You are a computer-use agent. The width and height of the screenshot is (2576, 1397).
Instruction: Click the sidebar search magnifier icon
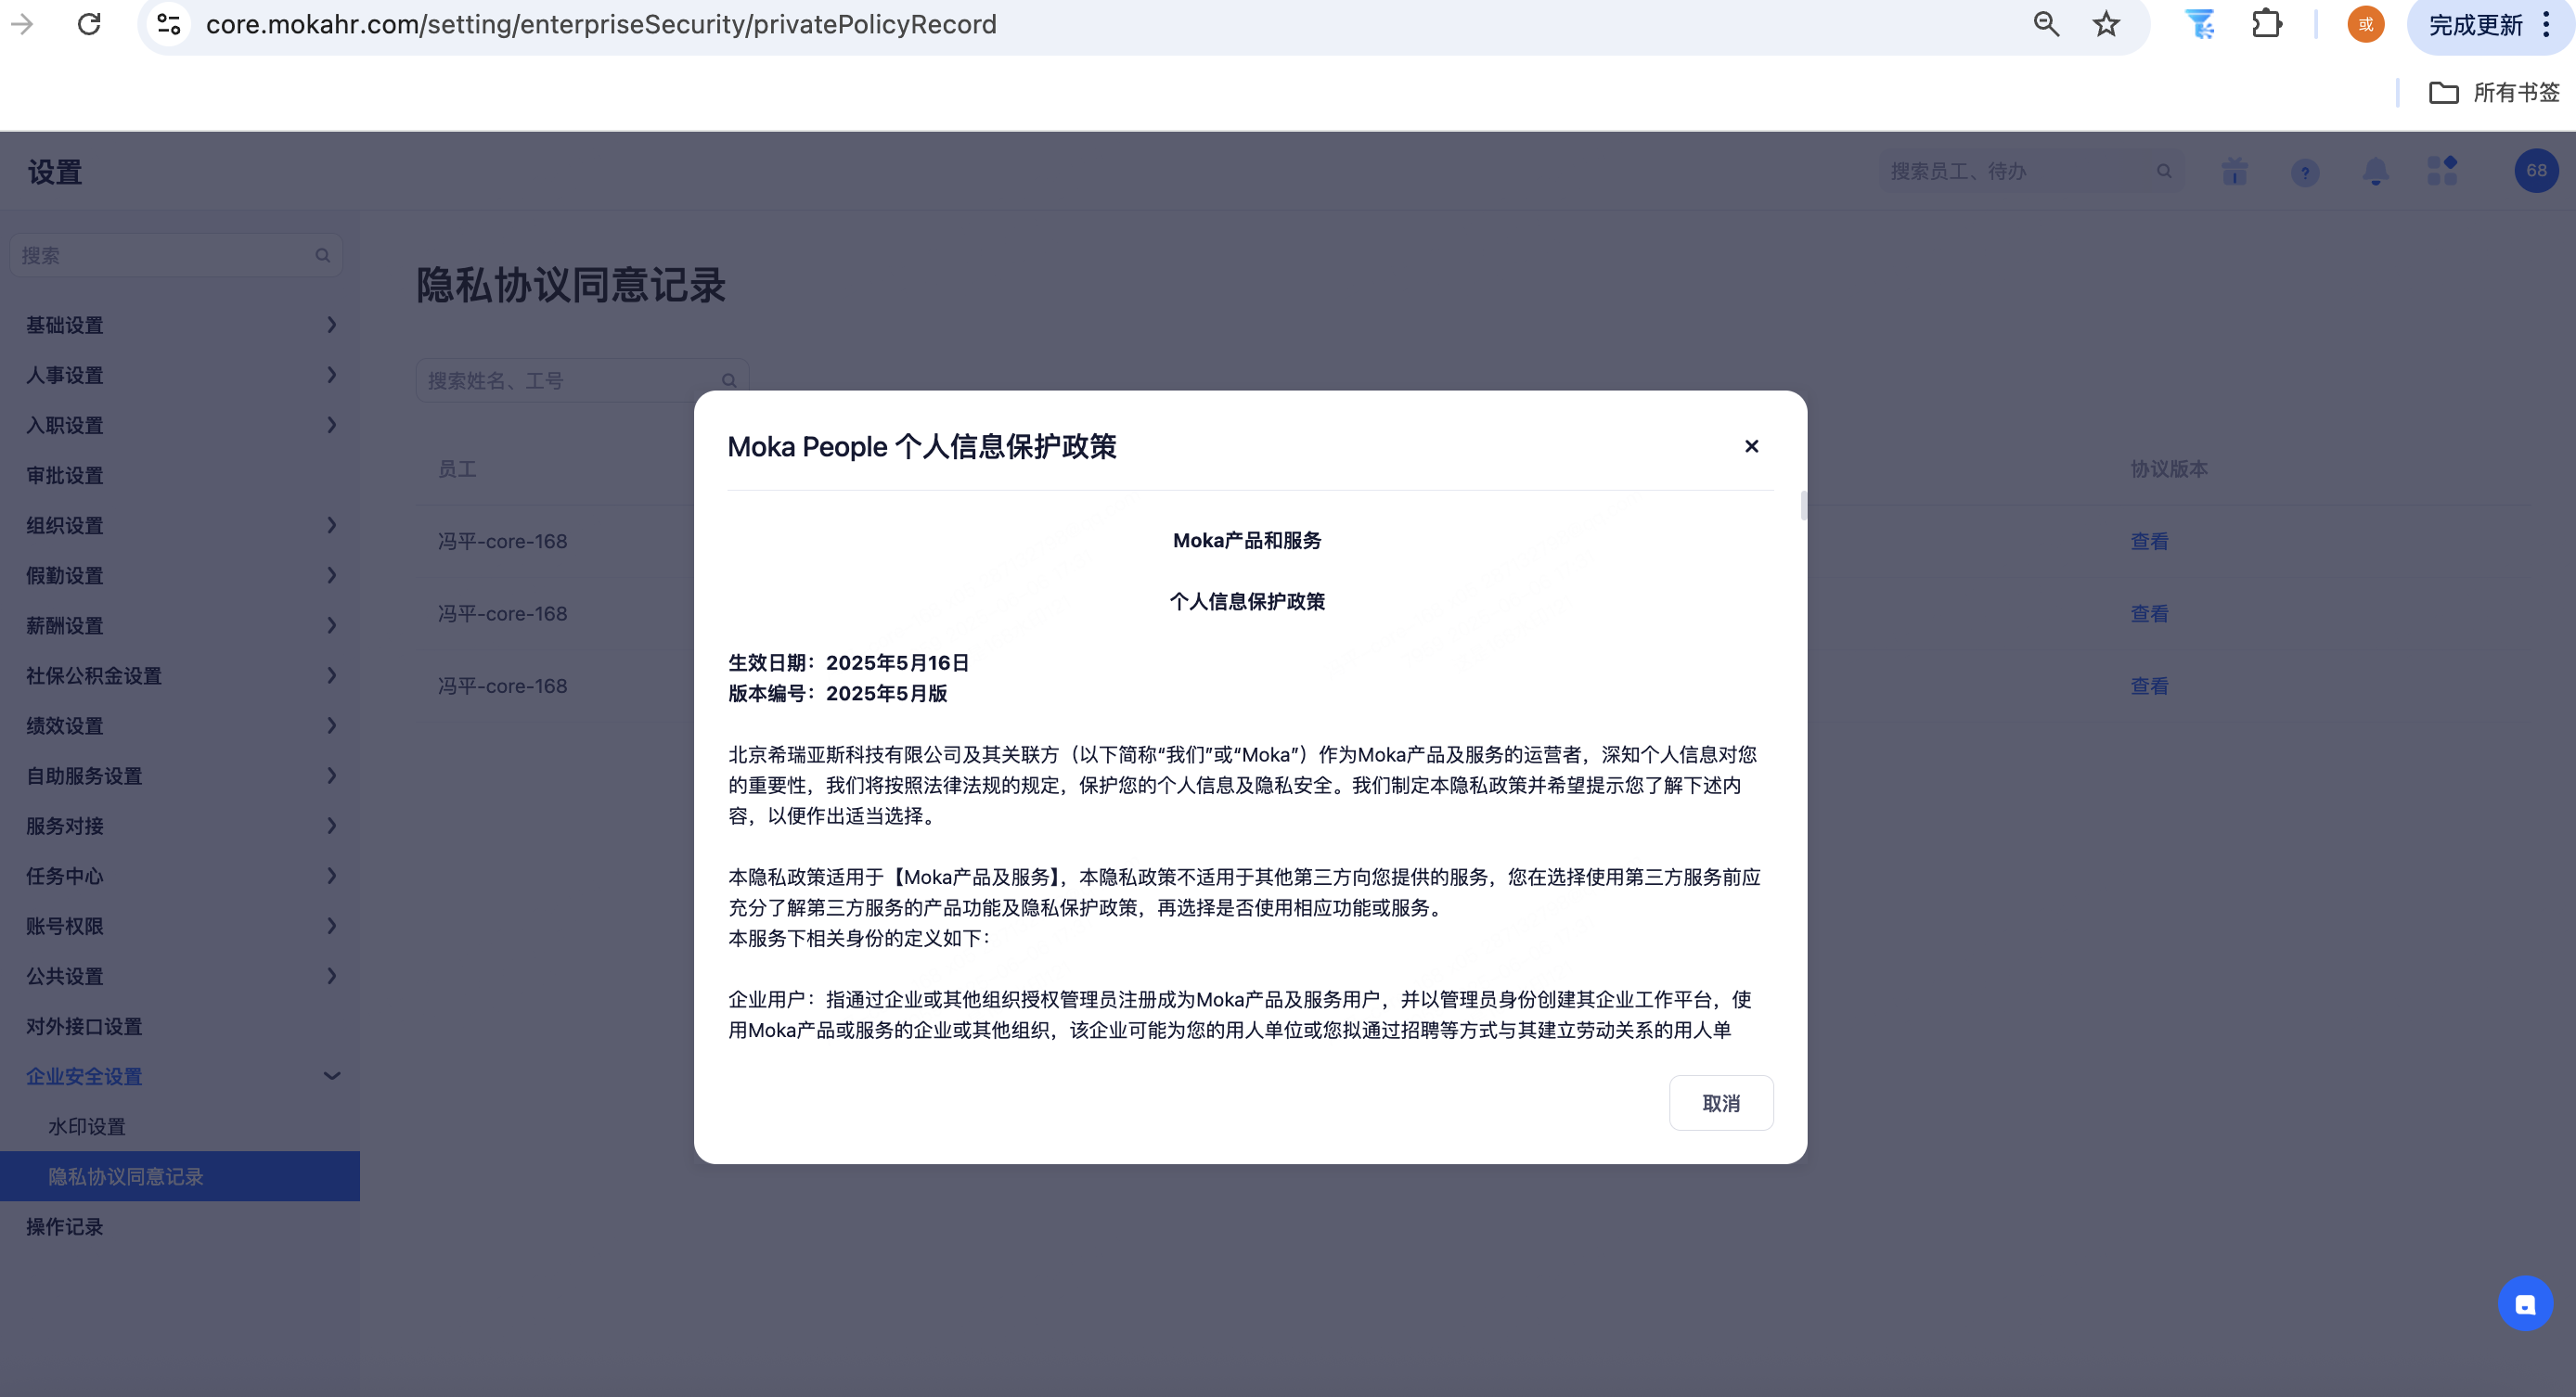coord(322,255)
